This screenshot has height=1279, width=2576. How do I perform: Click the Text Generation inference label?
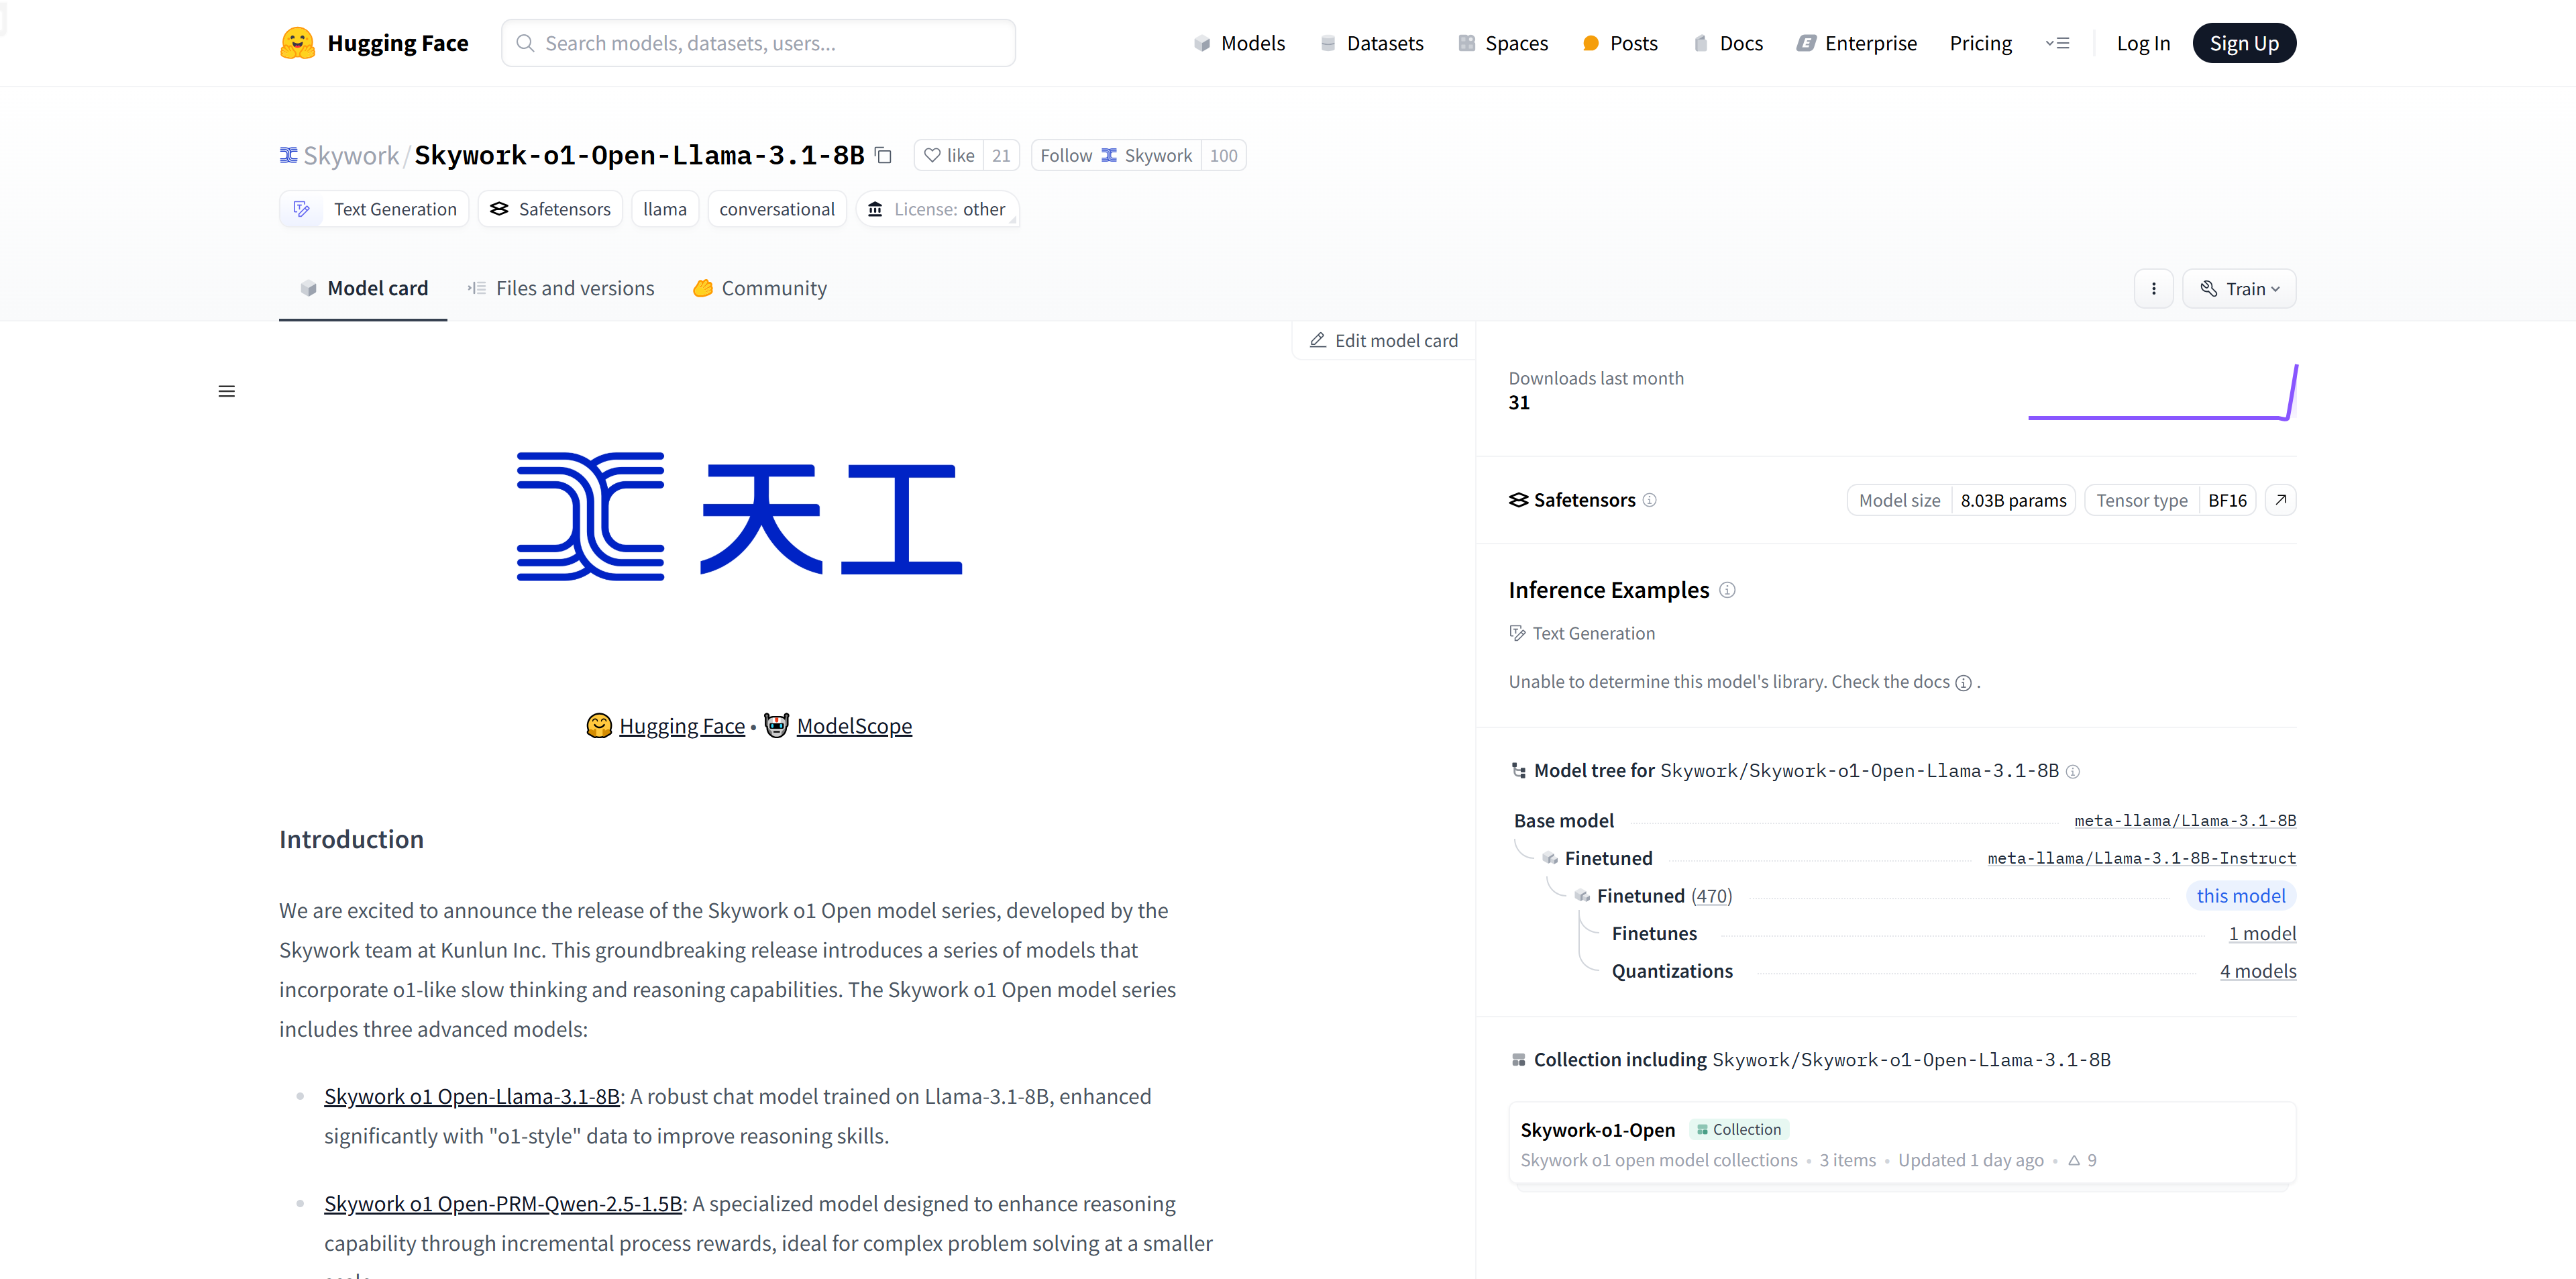(1582, 634)
